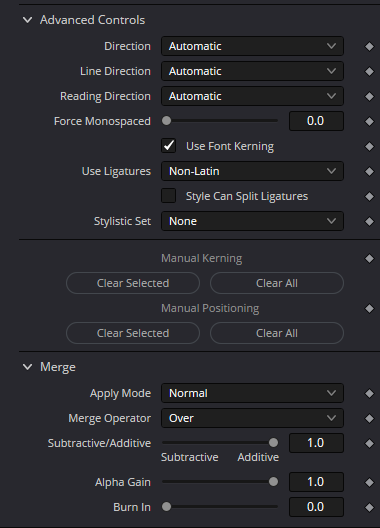
Task: Add keyframe for Line Direction
Action: point(370,71)
